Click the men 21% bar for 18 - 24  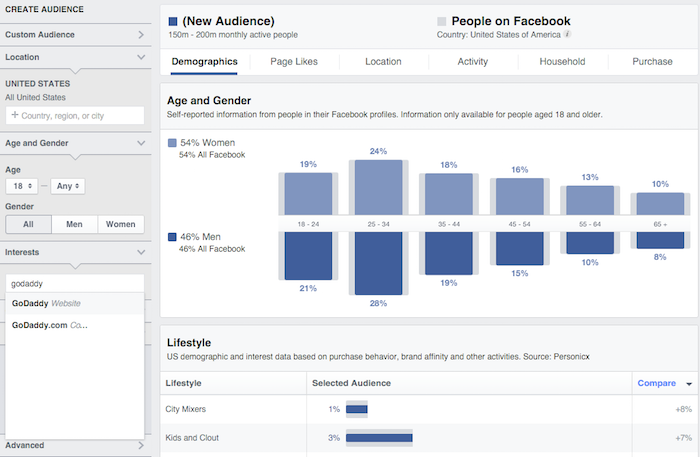click(308, 256)
